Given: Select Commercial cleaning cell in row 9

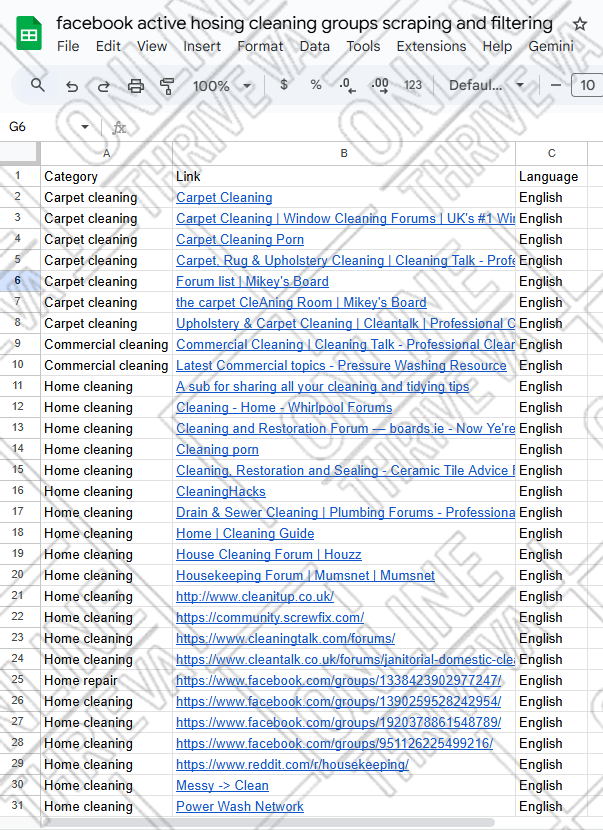Looking at the screenshot, I should tap(106, 344).
